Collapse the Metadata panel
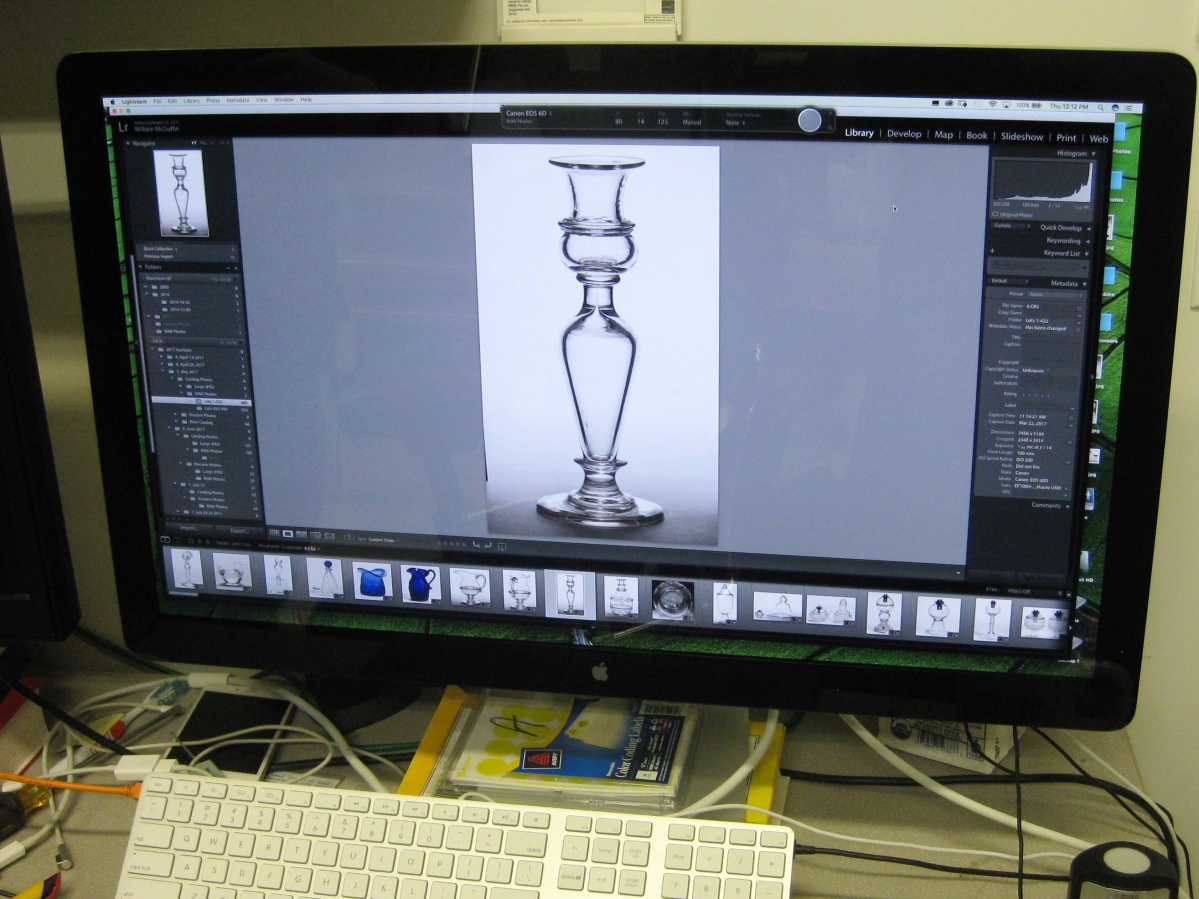This screenshot has height=899, width=1199. [1084, 284]
